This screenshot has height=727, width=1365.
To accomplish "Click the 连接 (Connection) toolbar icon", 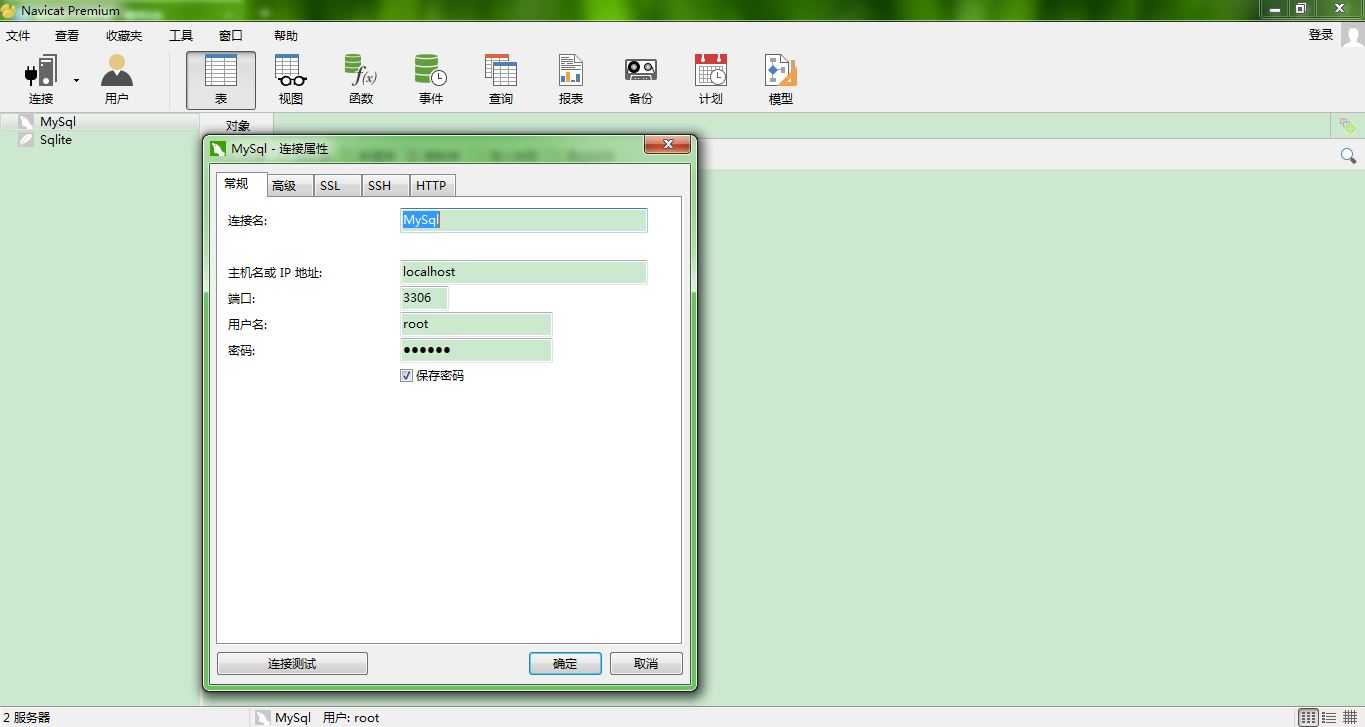I will click(x=41, y=80).
